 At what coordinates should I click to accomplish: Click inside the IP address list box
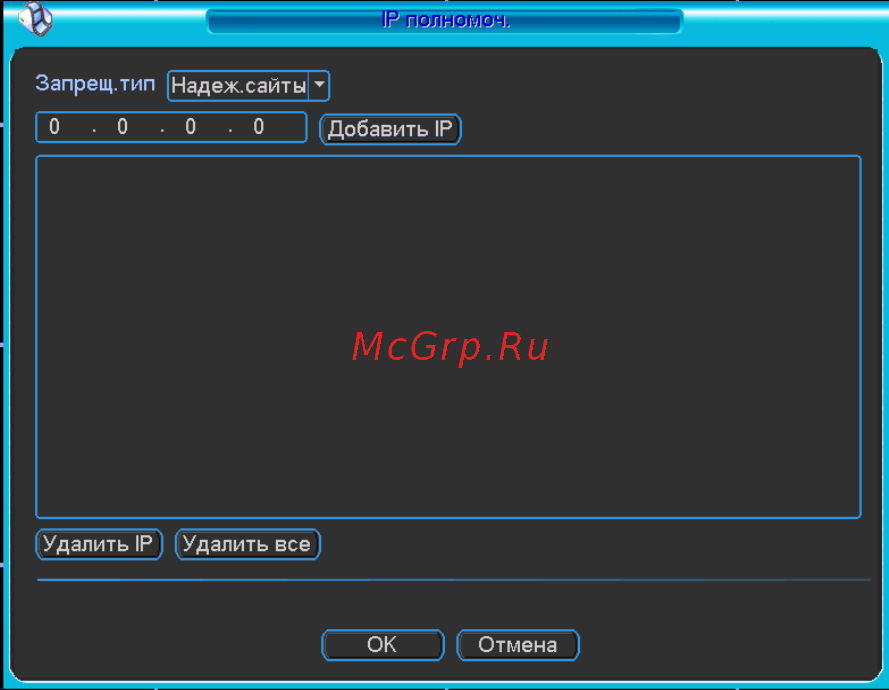pos(448,337)
